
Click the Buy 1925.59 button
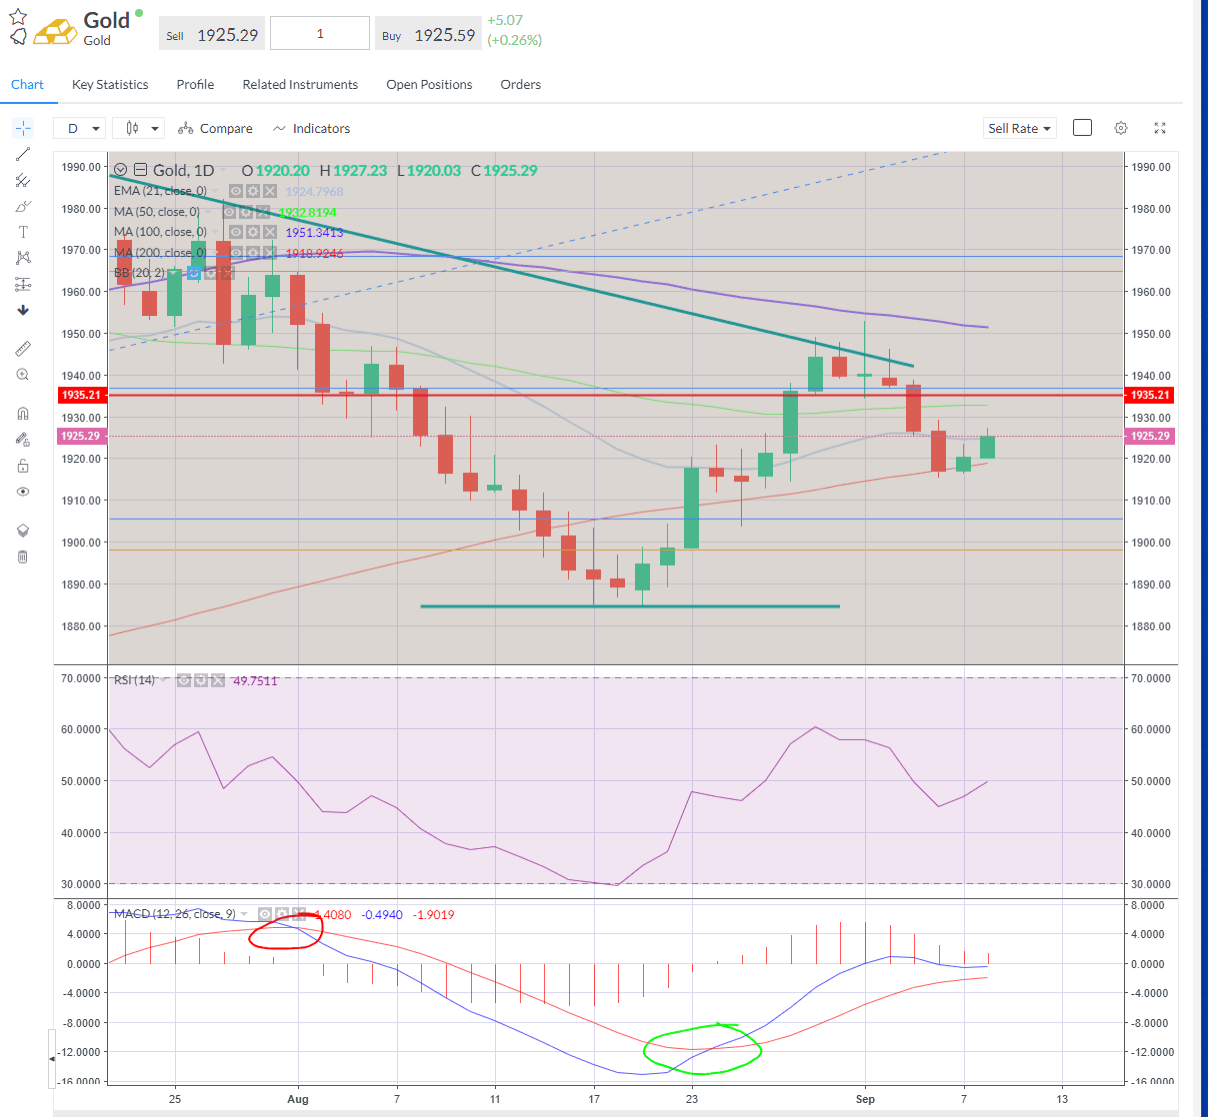point(429,35)
